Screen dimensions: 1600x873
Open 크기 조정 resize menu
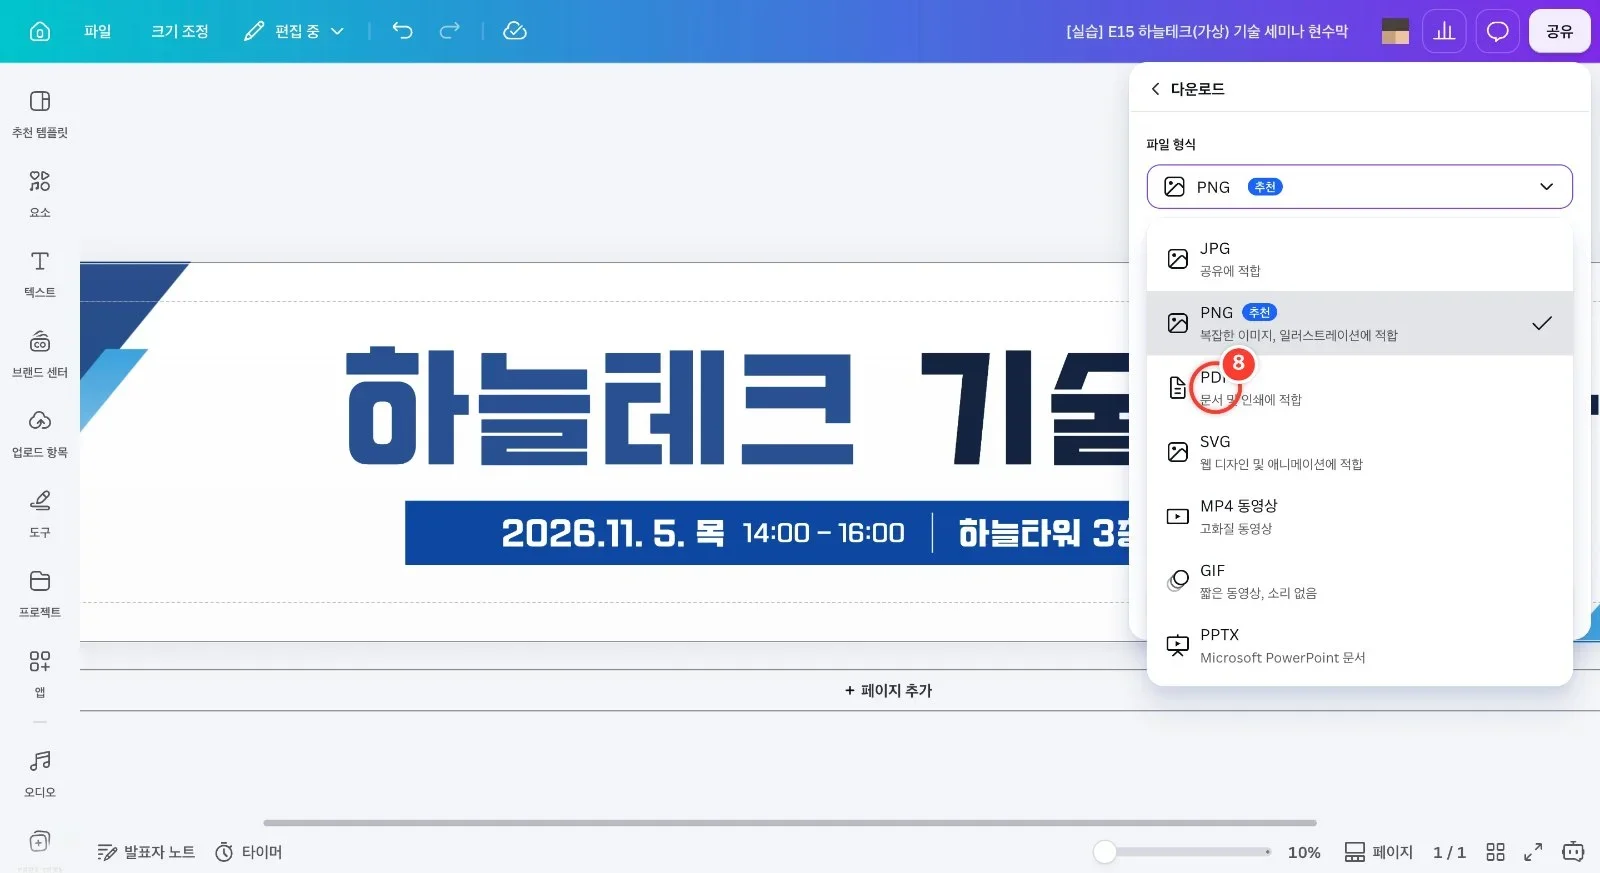click(180, 31)
